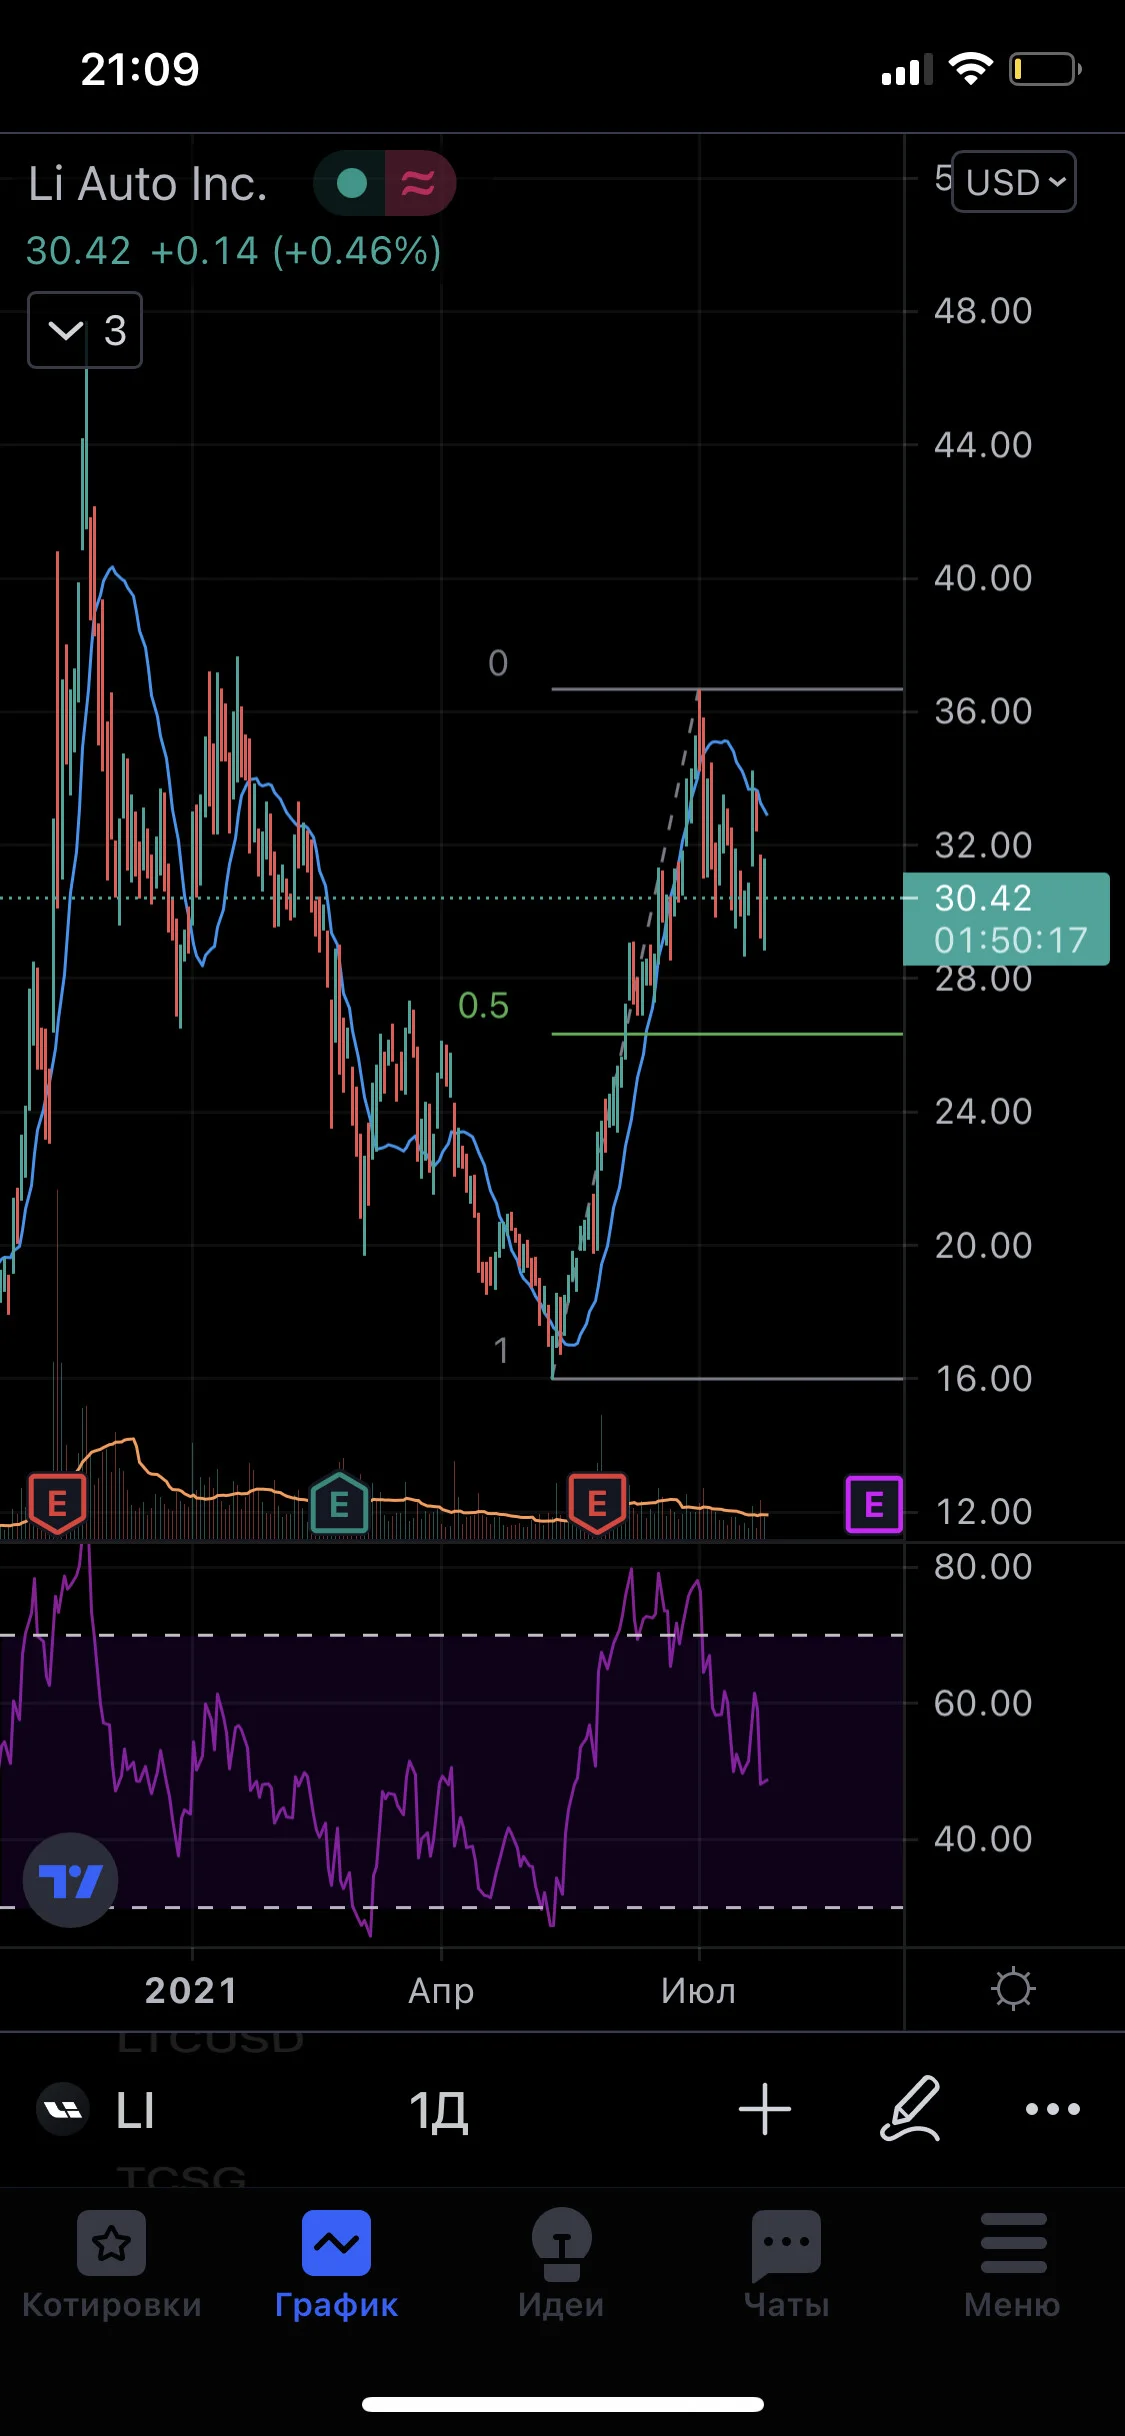Viewport: 1125px width, 2436px height.
Task: Open symbol search for LI
Action: (x=134, y=2110)
